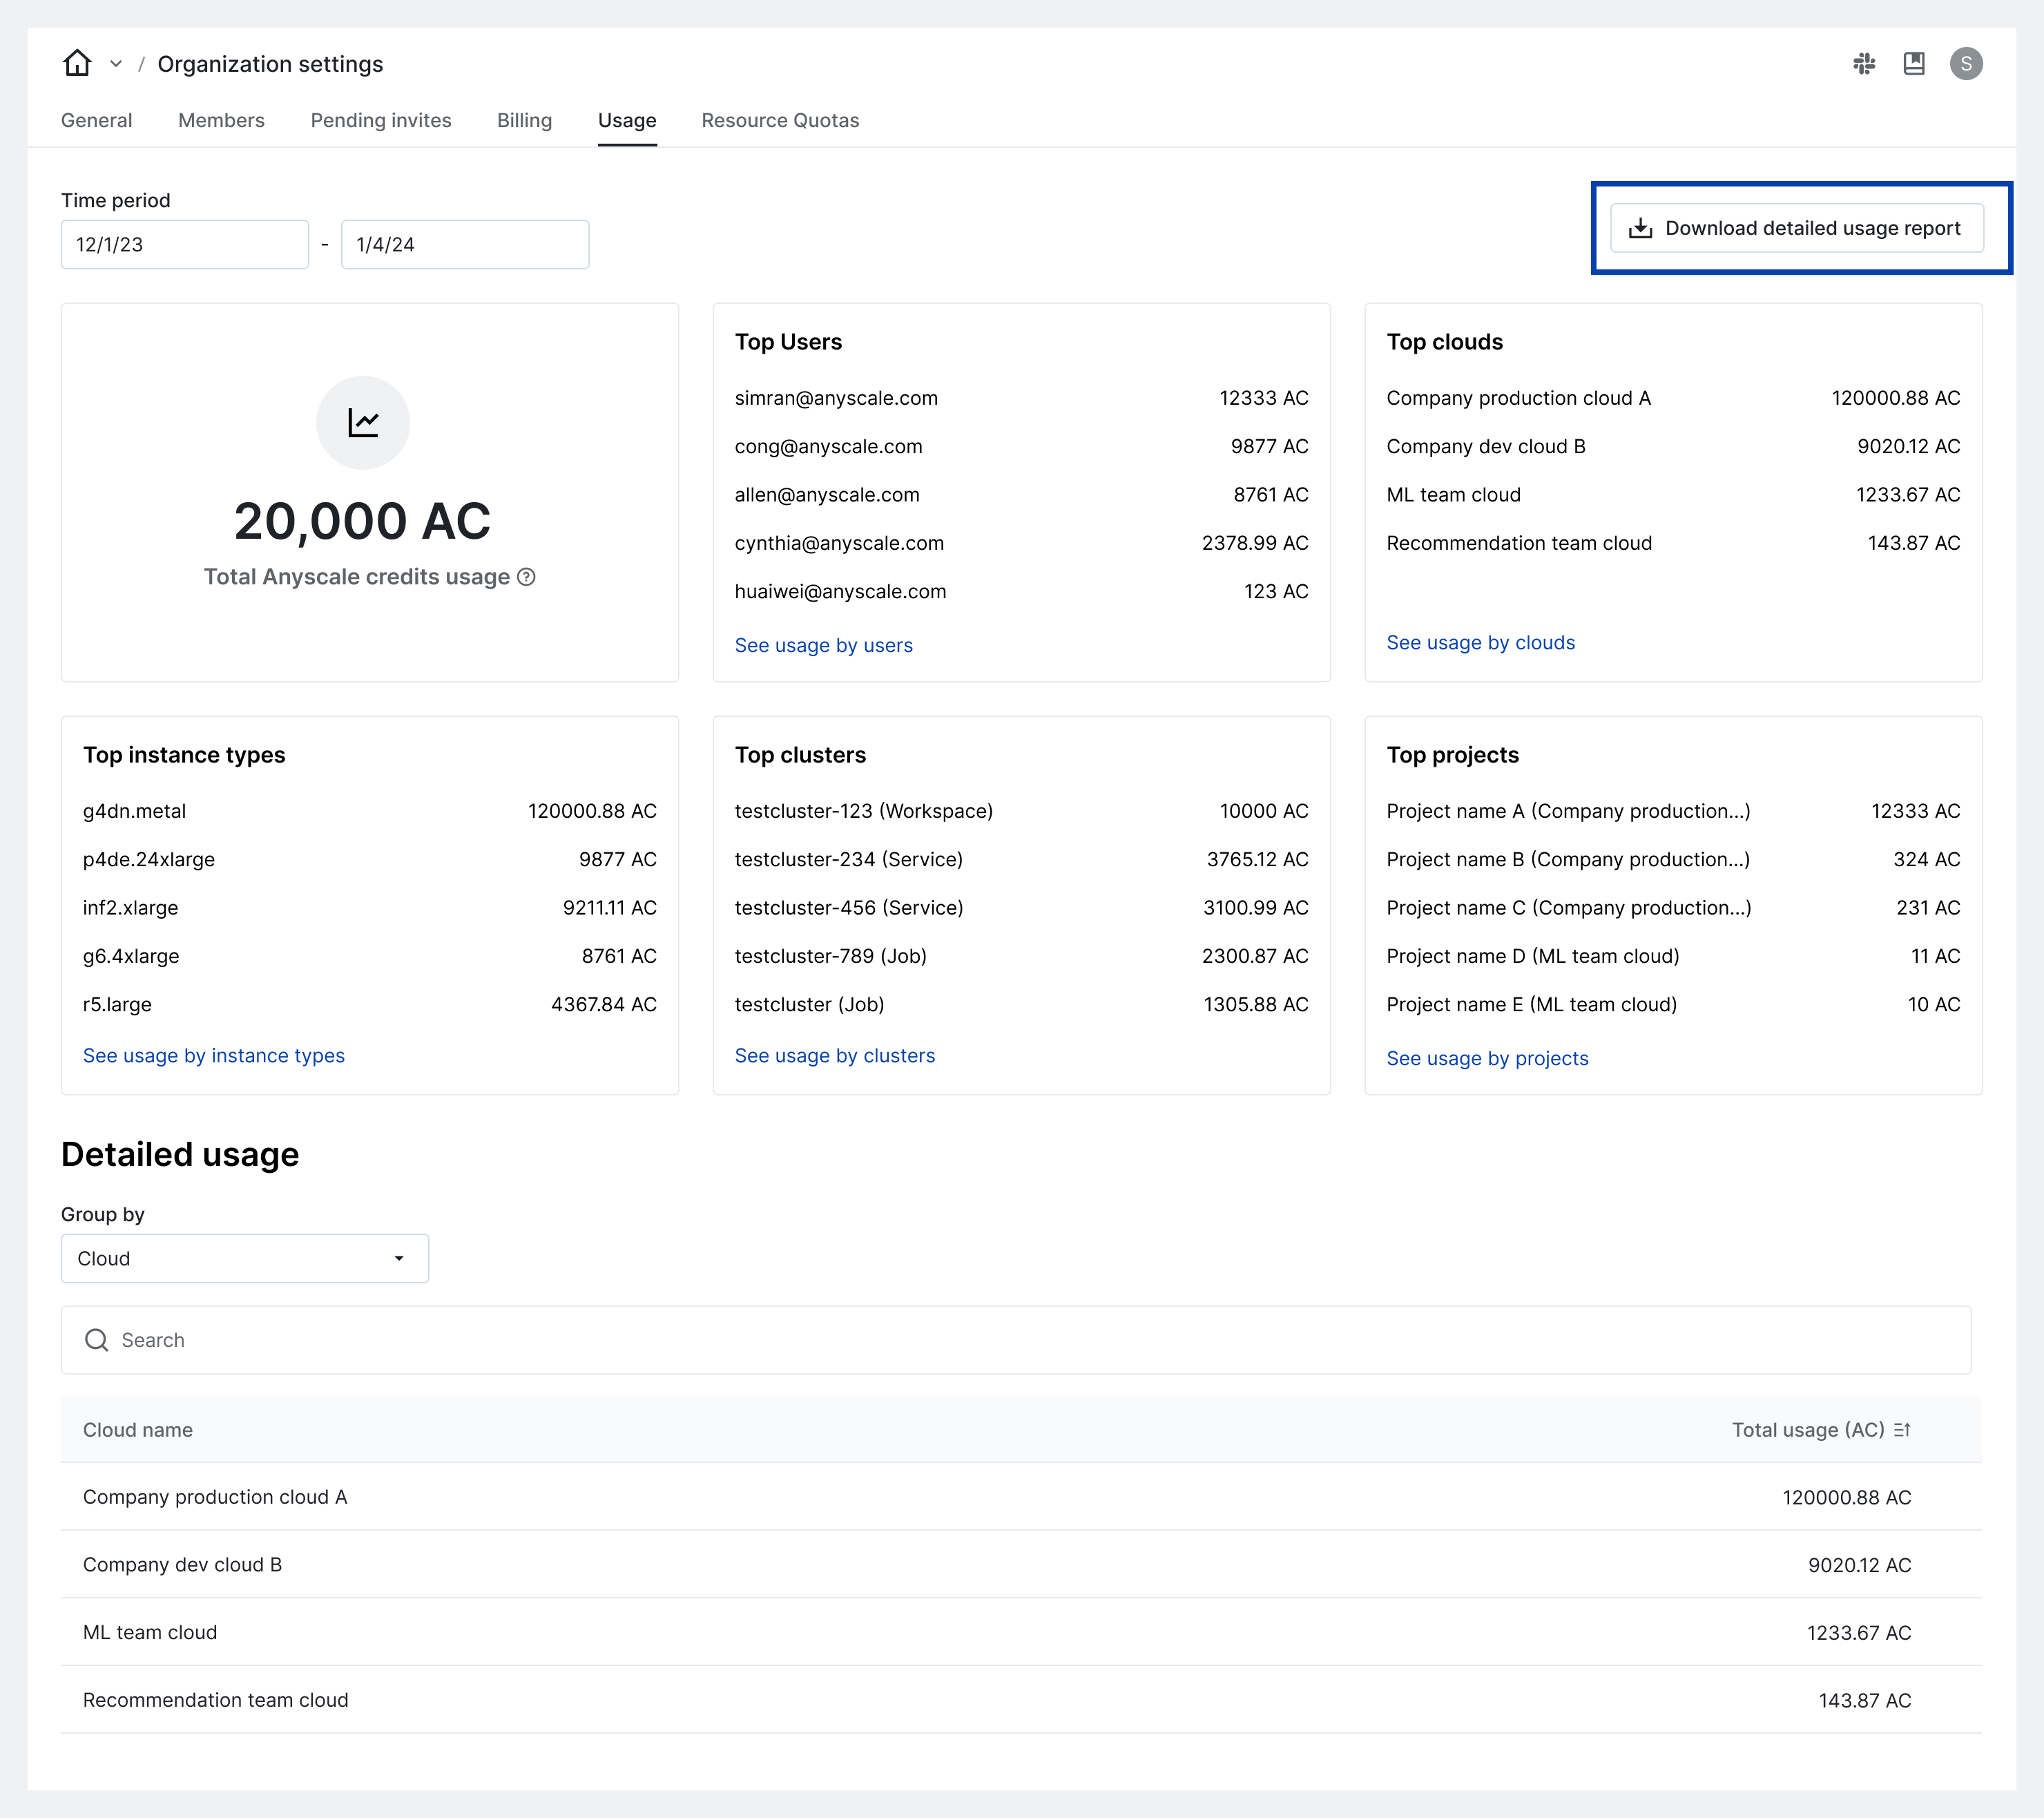
Task: Click the search magnifier icon in table
Action: 98,1339
